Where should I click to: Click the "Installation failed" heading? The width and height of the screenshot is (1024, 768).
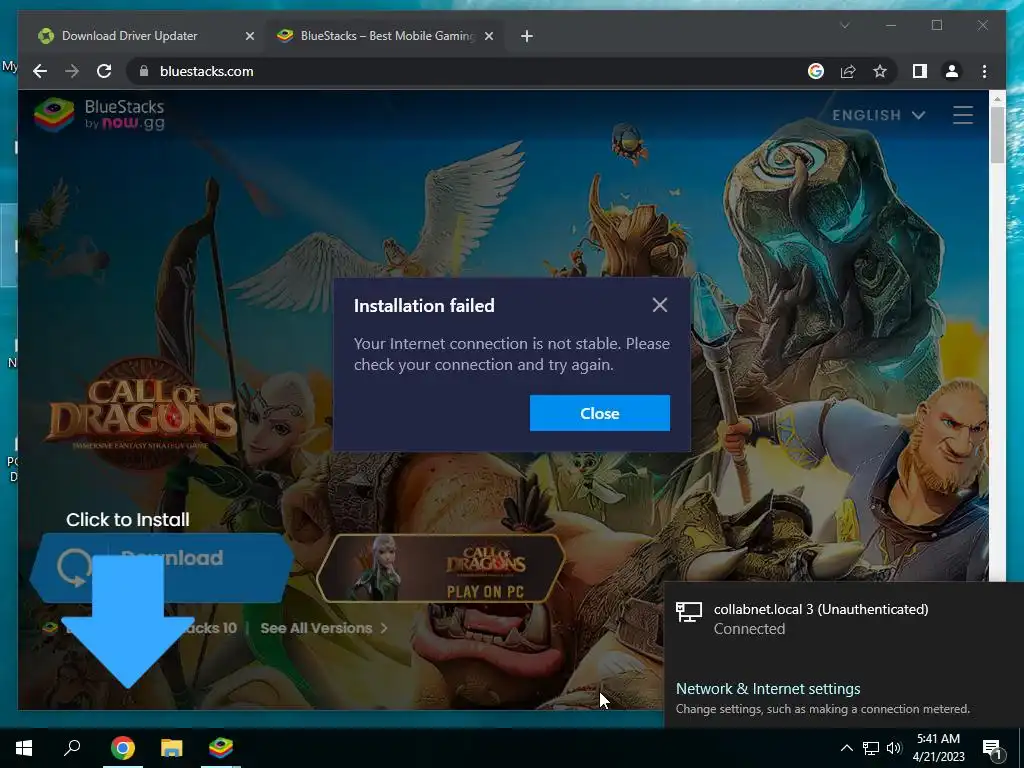coord(424,306)
